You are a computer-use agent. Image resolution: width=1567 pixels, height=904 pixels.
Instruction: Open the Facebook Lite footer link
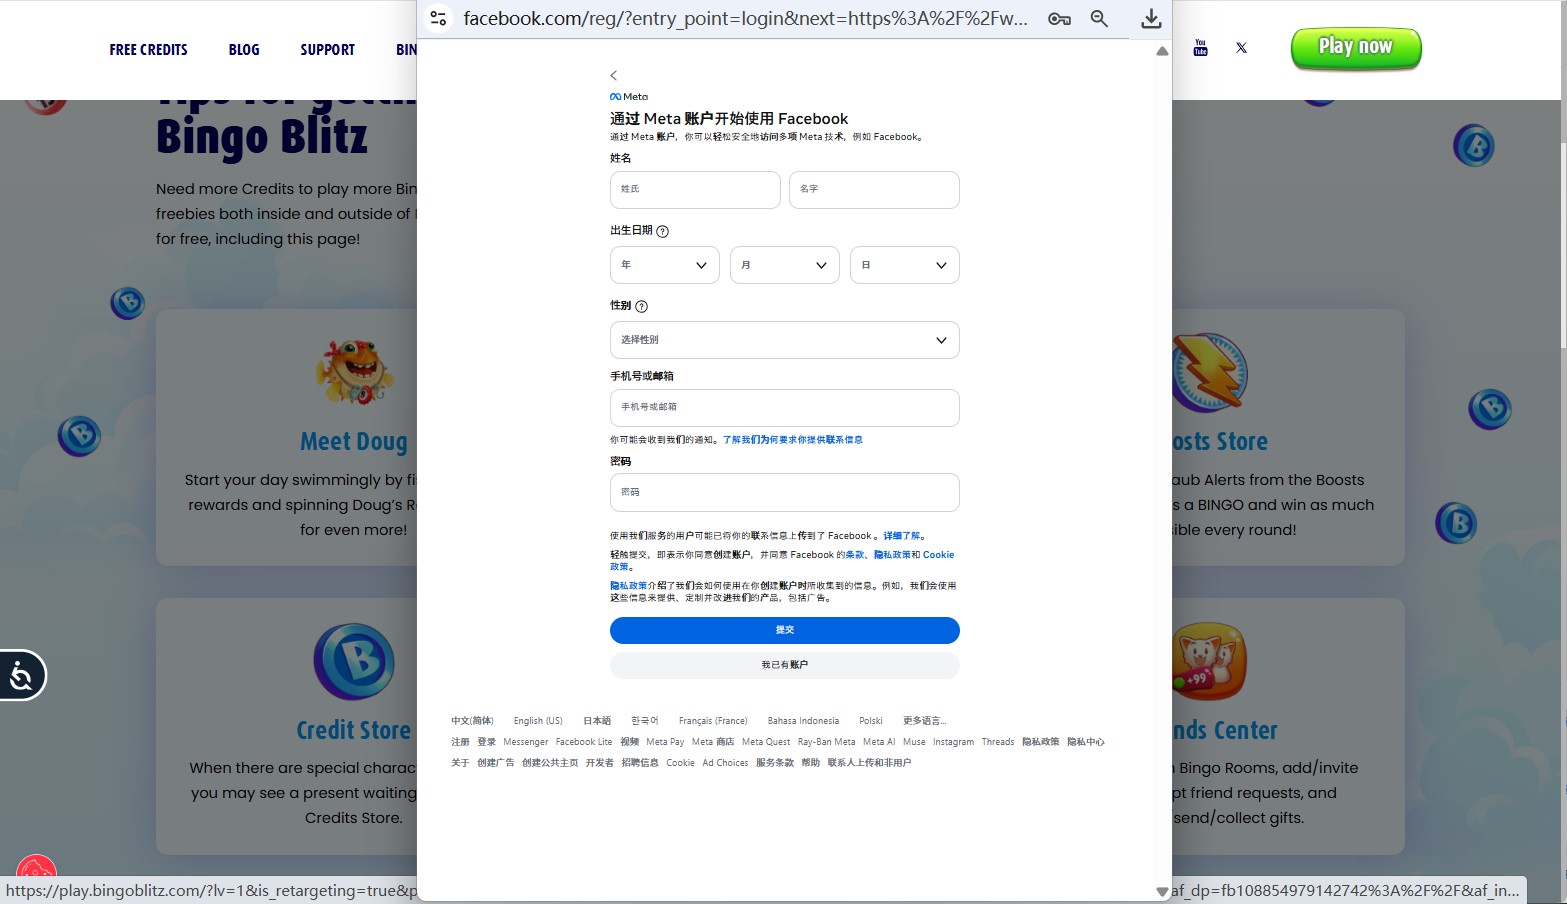(x=584, y=742)
